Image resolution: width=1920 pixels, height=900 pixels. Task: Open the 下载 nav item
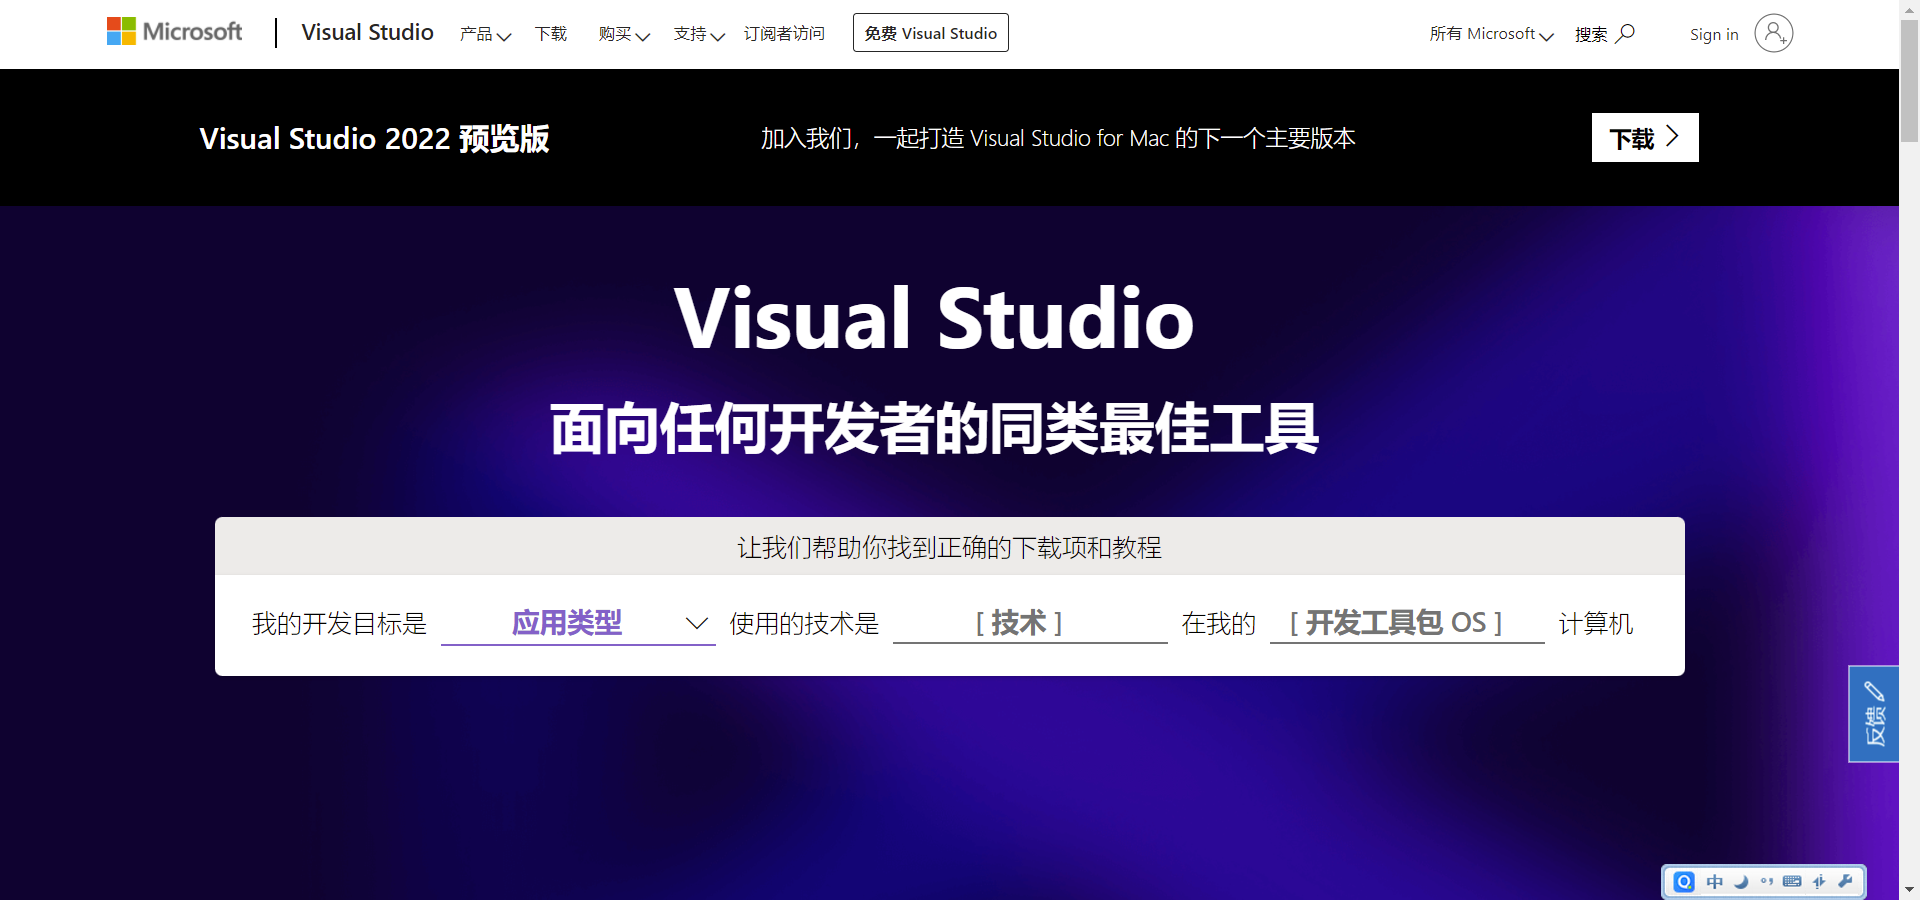tap(551, 34)
